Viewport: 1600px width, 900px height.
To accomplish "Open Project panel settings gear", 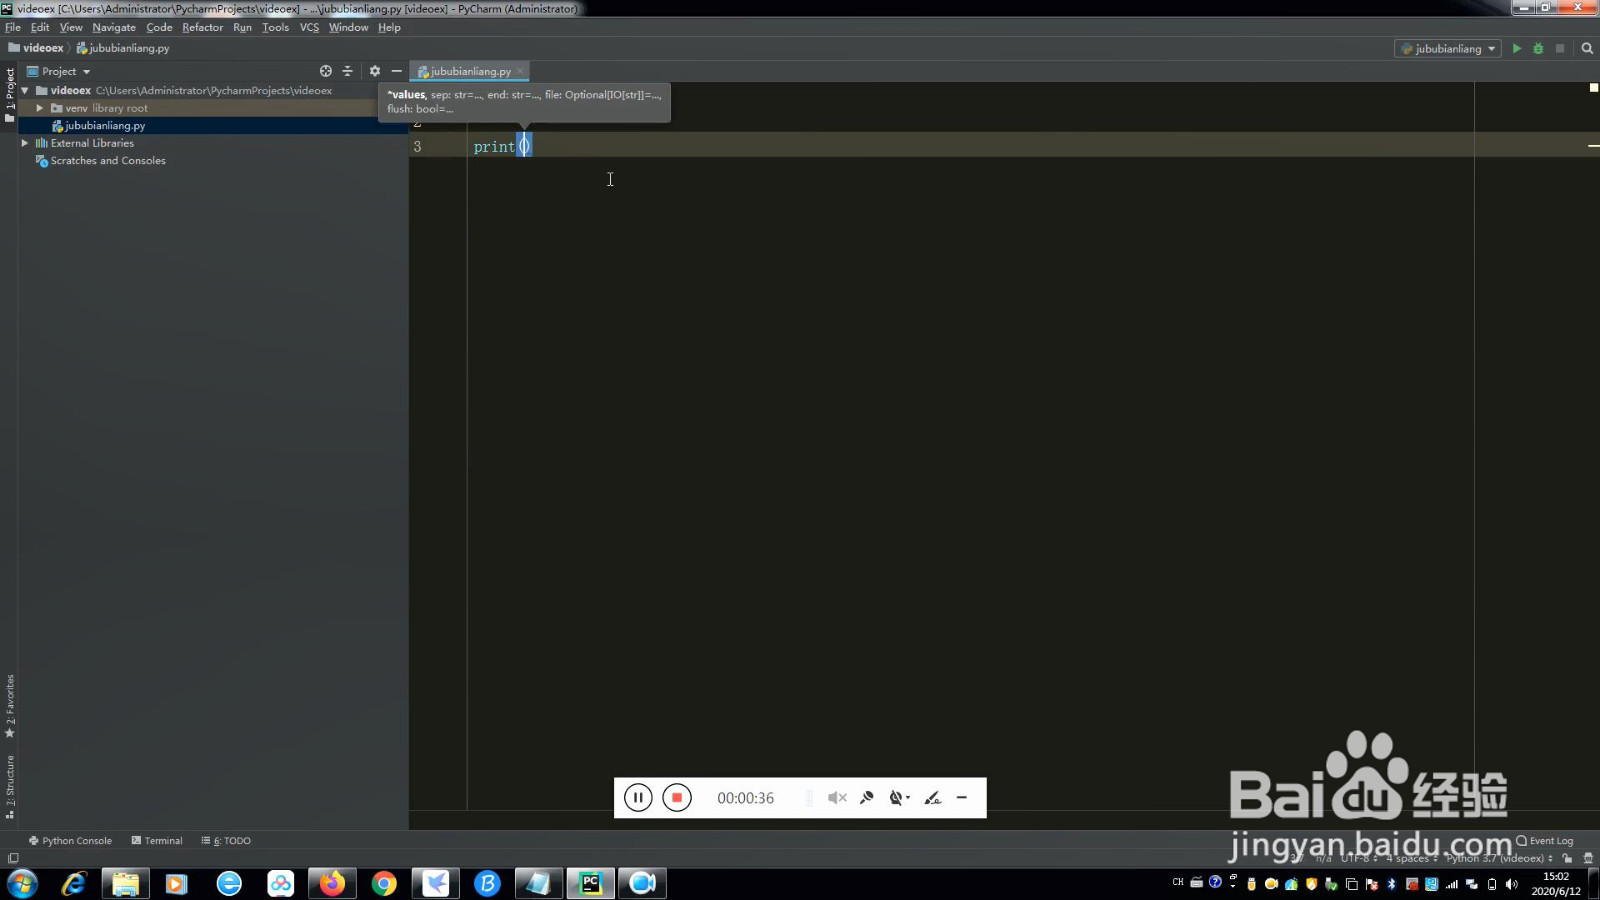I will pyautogui.click(x=375, y=71).
